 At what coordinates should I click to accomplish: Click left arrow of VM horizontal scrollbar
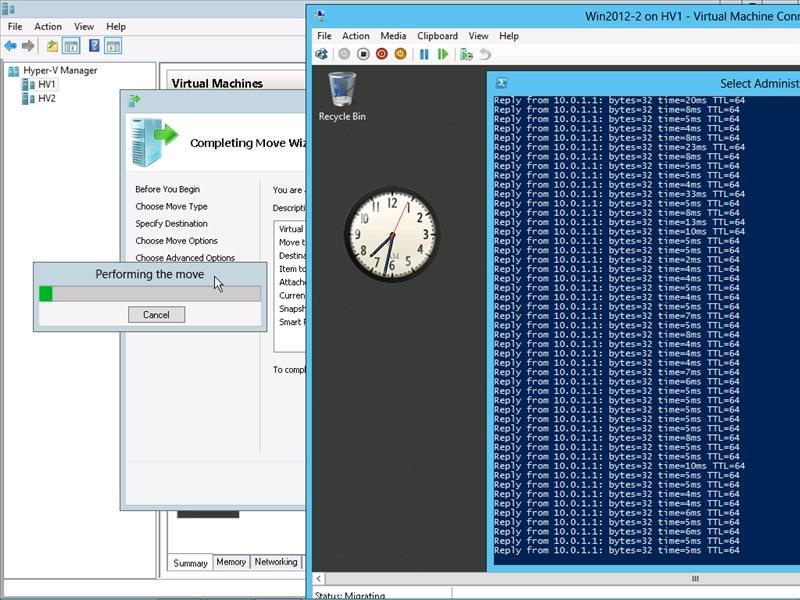click(x=318, y=579)
